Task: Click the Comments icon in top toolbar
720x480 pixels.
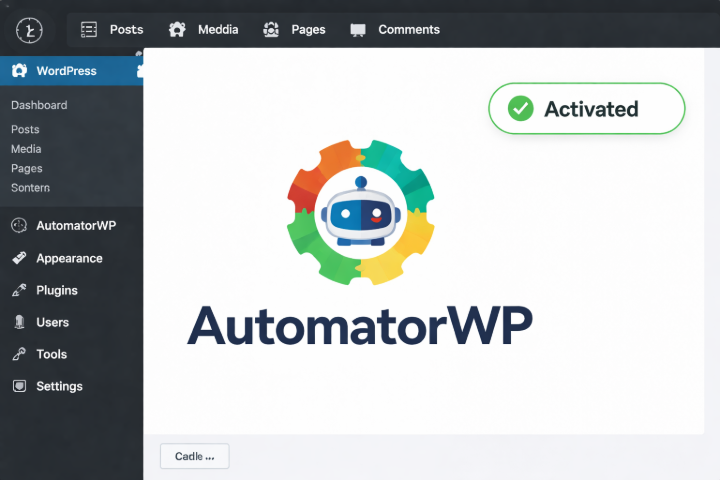Action: (358, 29)
